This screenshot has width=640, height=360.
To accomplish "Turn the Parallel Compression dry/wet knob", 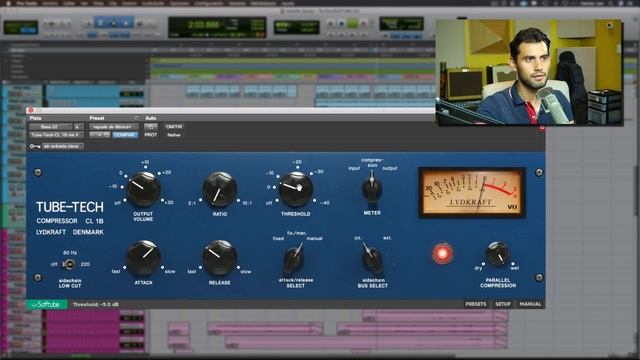I will [x=497, y=254].
